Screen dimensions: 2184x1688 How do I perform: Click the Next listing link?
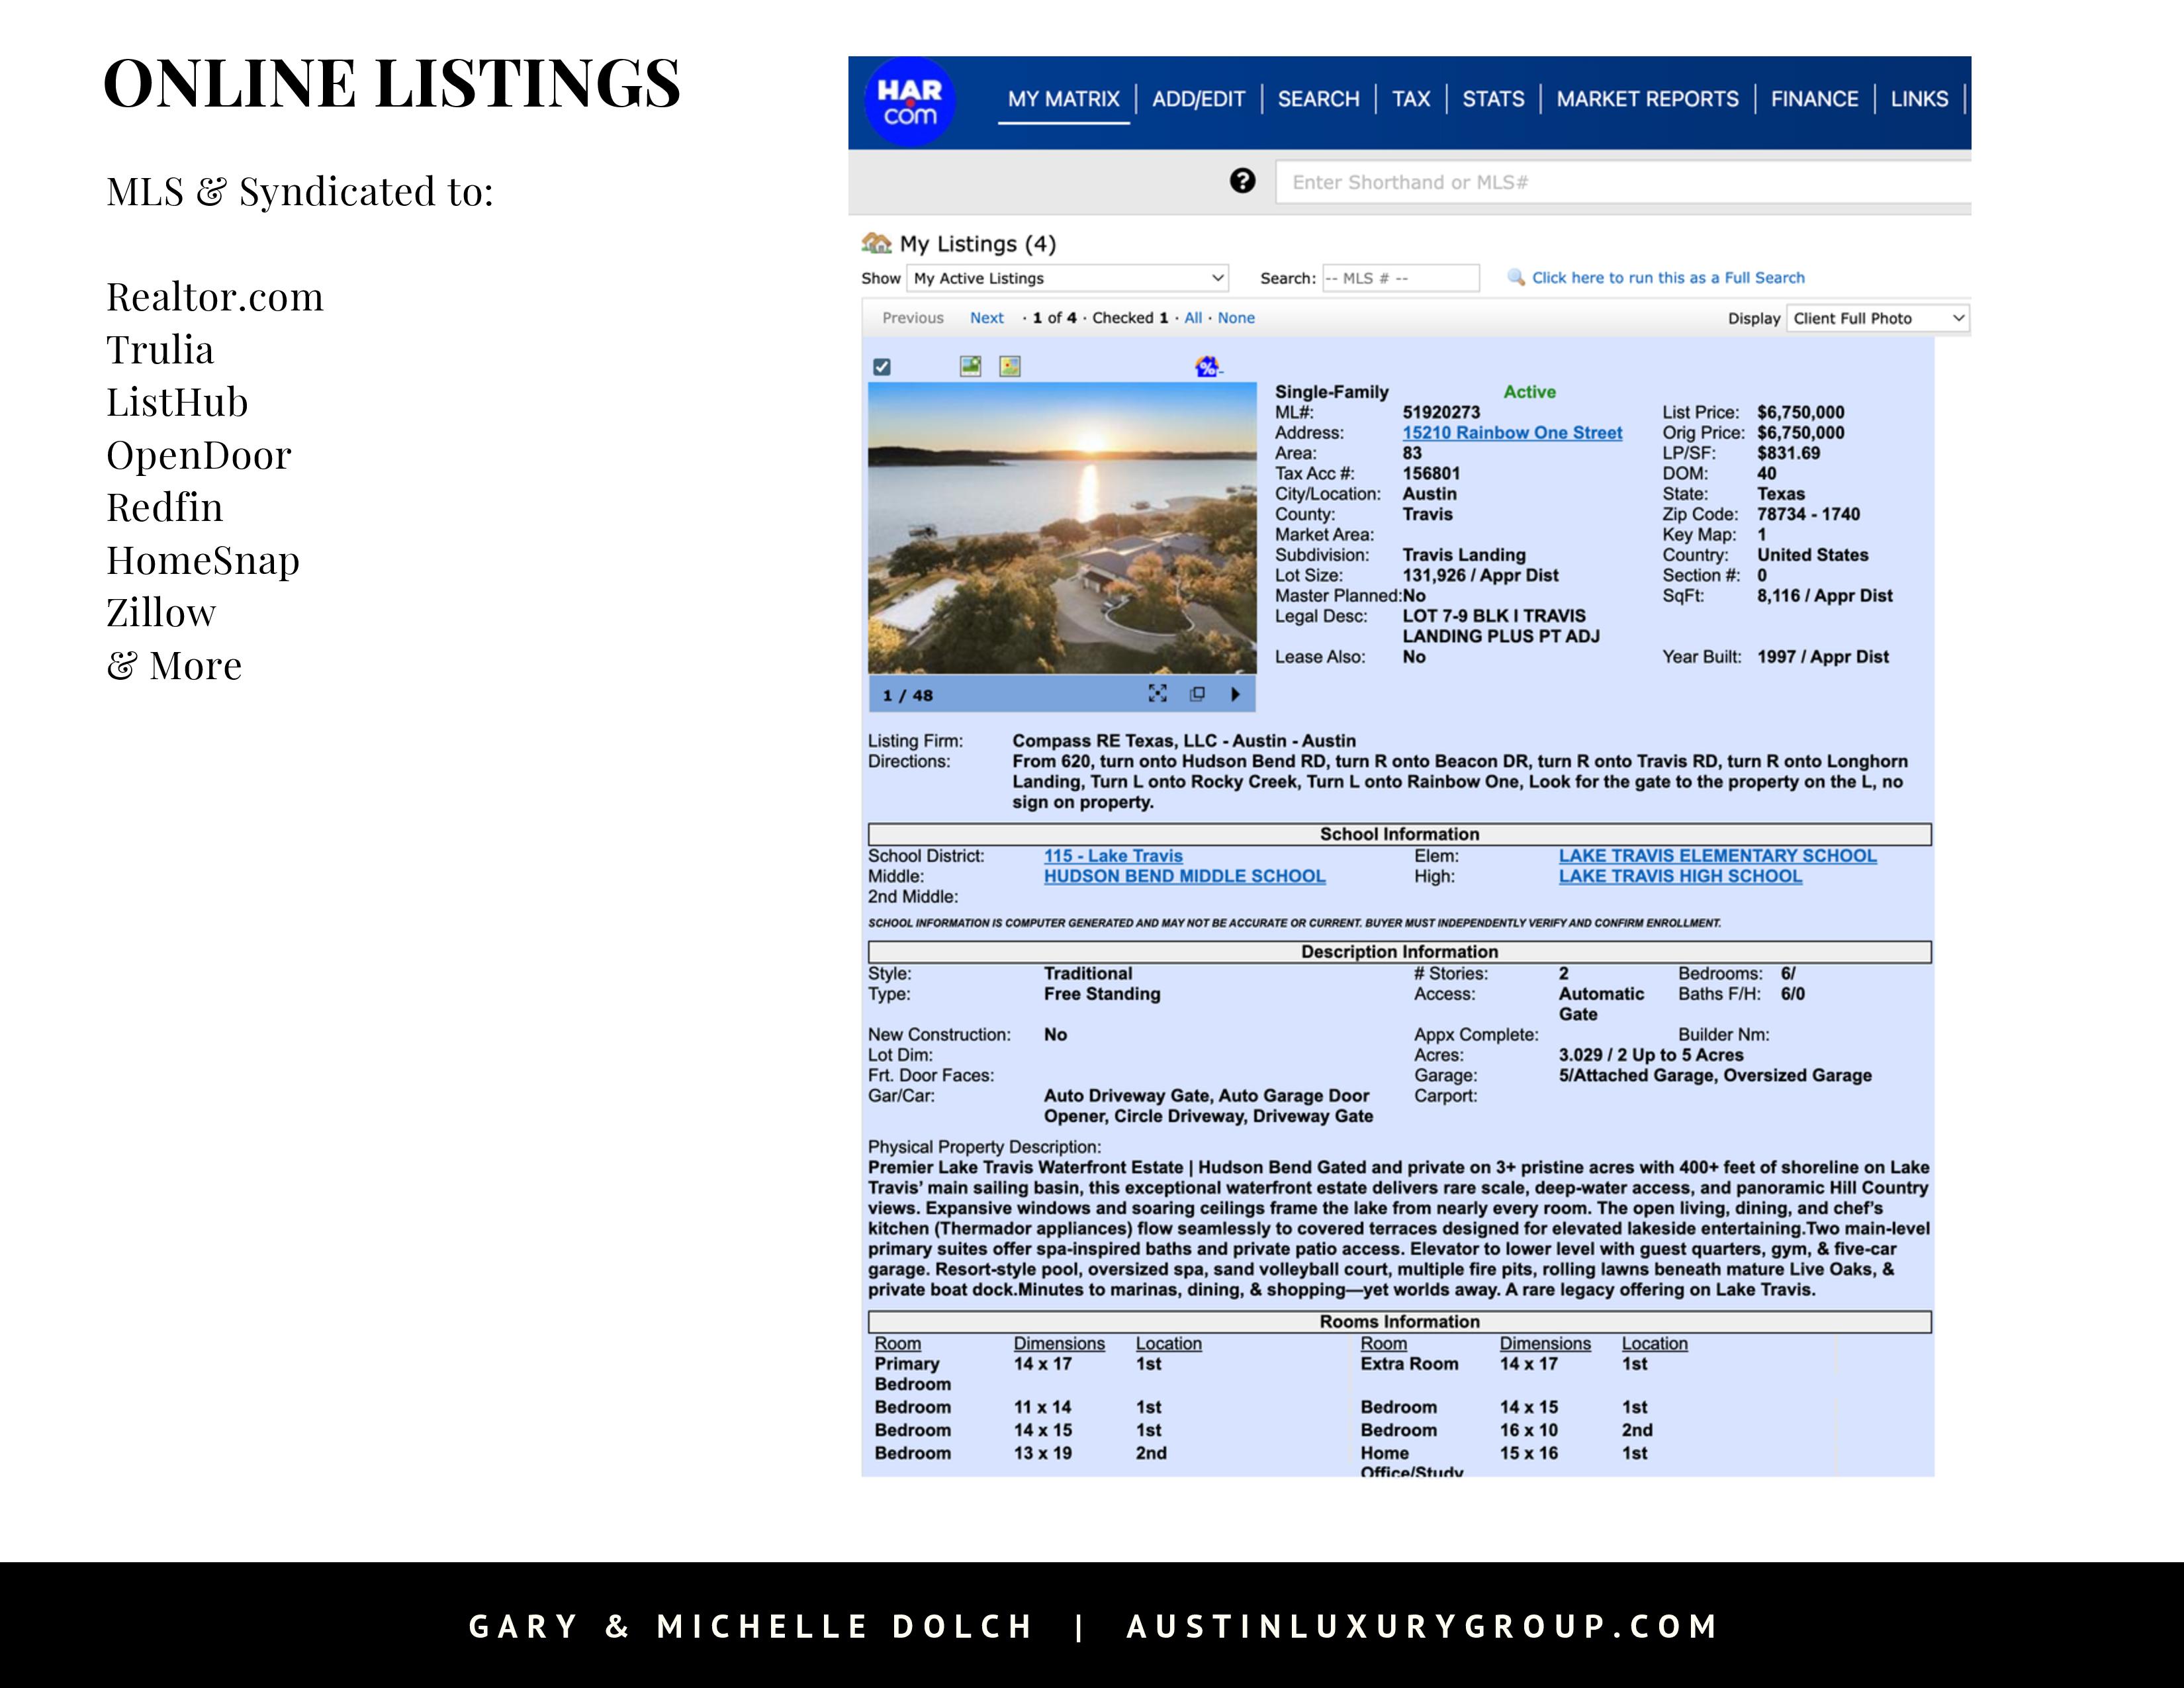point(986,318)
